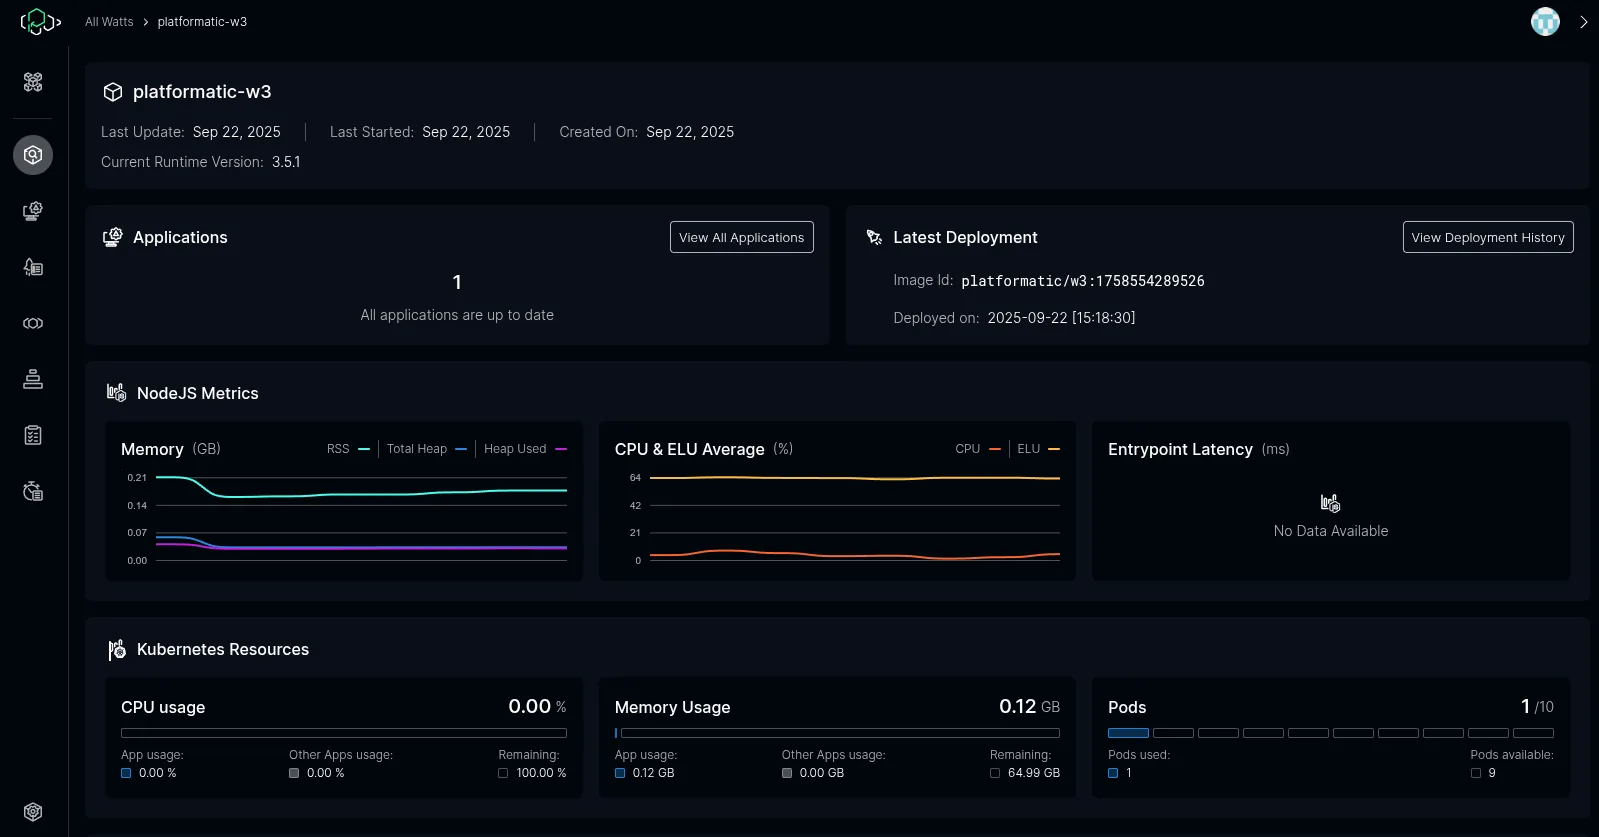Image resolution: width=1599 pixels, height=837 pixels.
Task: Toggle RSS series in Memory chart legend
Action: click(x=347, y=449)
